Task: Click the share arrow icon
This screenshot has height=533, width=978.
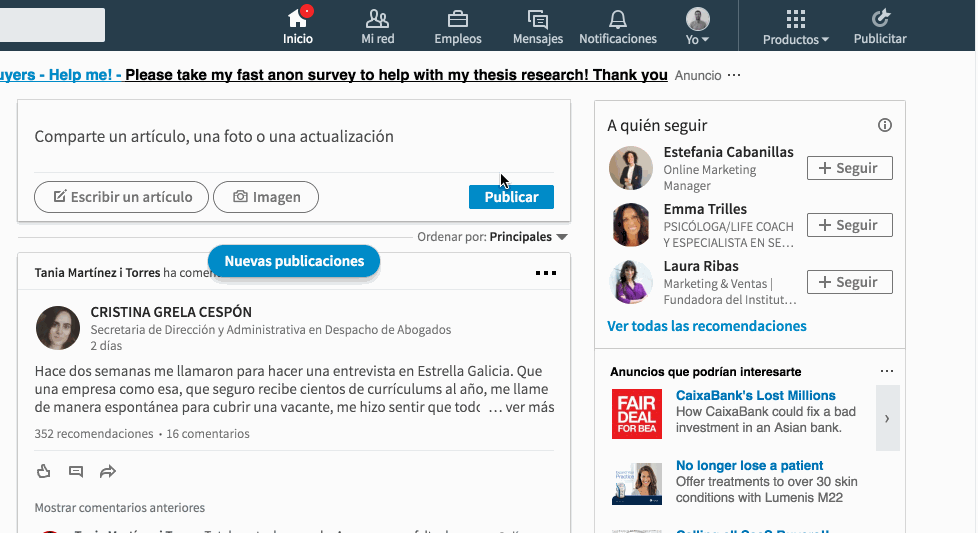Action: [x=108, y=471]
